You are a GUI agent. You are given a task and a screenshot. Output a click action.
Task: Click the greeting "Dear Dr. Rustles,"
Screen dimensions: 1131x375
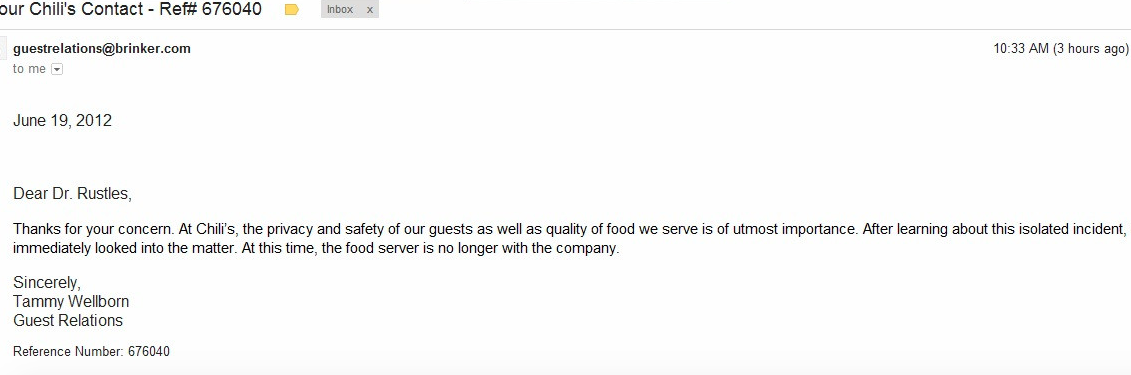coord(73,194)
